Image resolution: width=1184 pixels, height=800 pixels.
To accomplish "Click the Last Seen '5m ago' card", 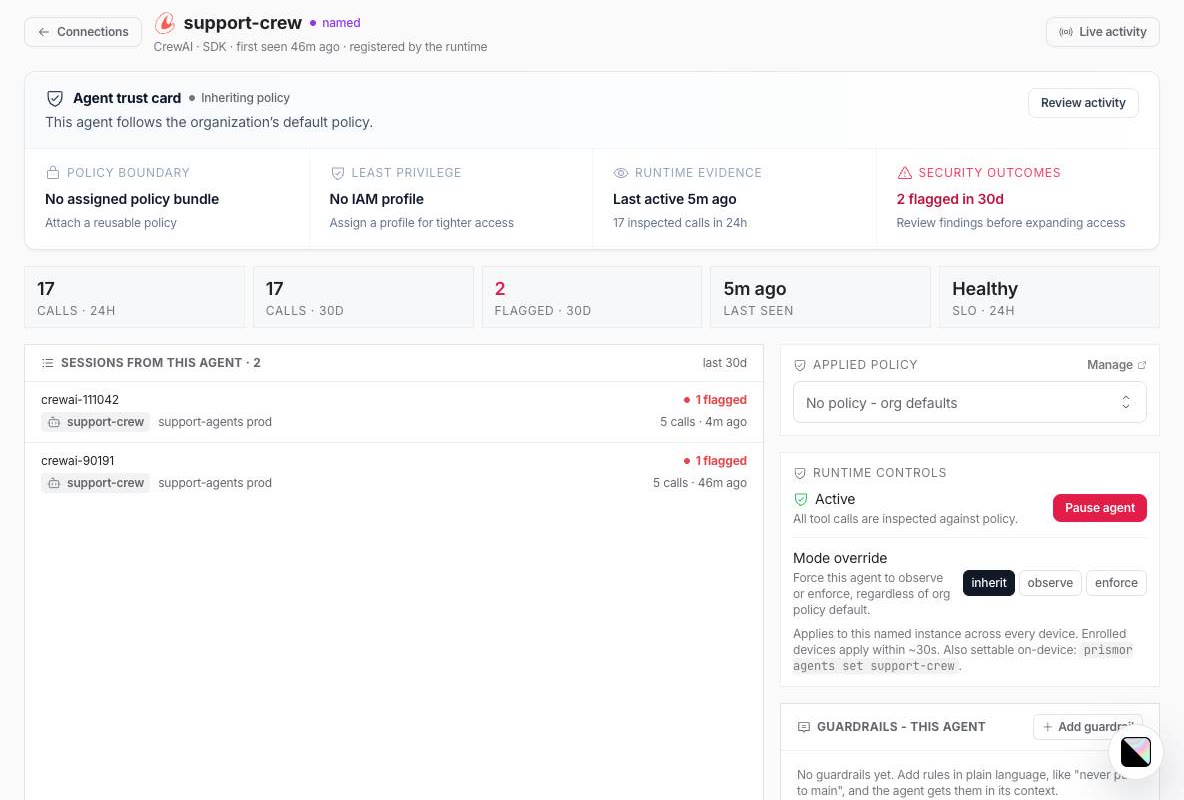I will 820,297.
